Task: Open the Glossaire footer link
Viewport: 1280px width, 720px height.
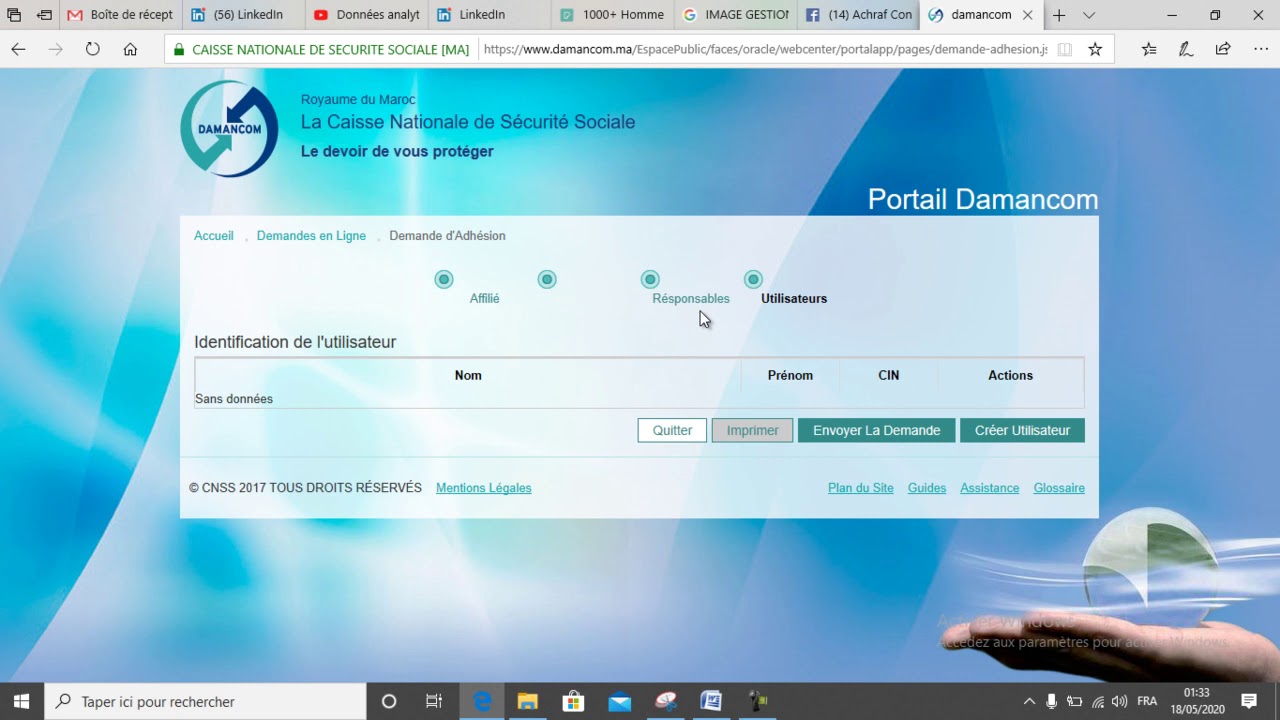Action: (1059, 488)
